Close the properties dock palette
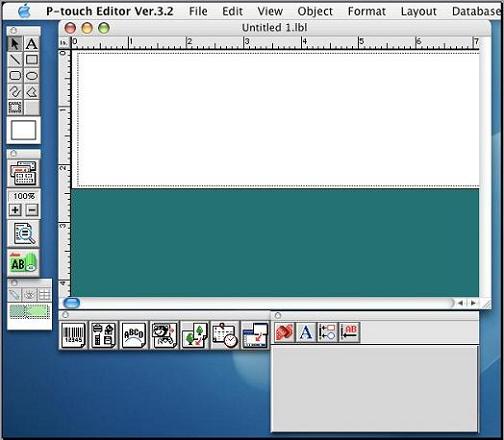Screen dimensions: 504x440 click(278, 315)
